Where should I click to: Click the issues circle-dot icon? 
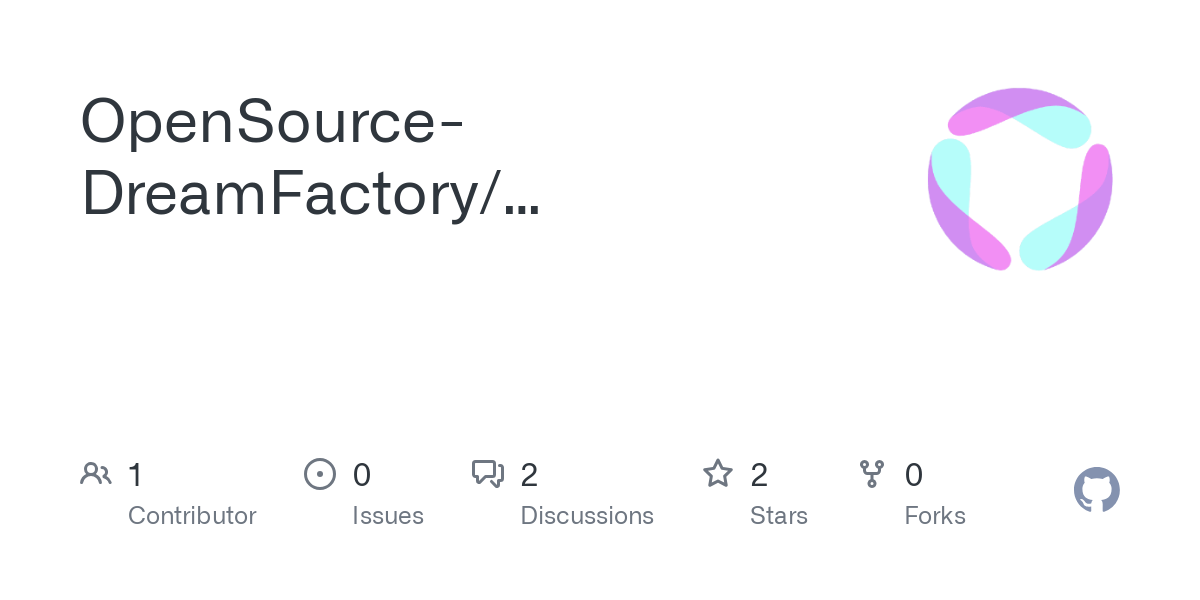[x=320, y=474]
